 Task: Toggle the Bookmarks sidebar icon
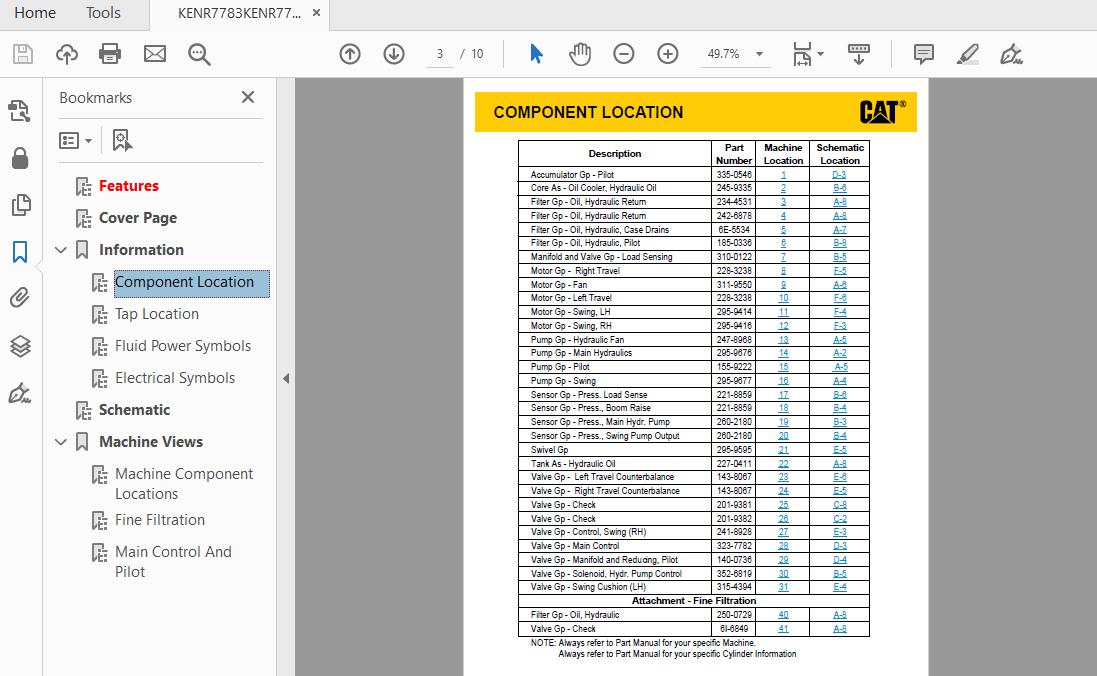[20, 252]
